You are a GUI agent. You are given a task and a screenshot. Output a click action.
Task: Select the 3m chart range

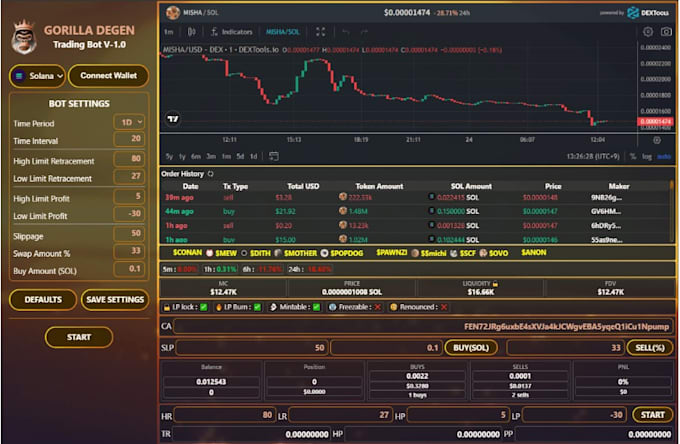point(211,156)
